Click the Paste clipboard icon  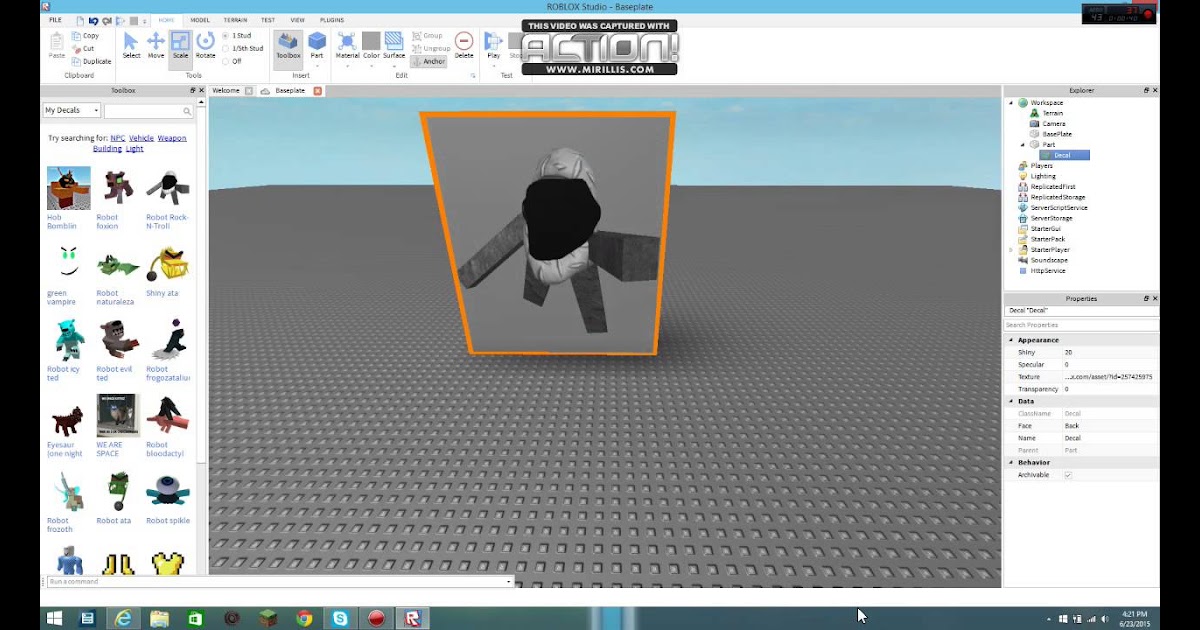click(57, 45)
